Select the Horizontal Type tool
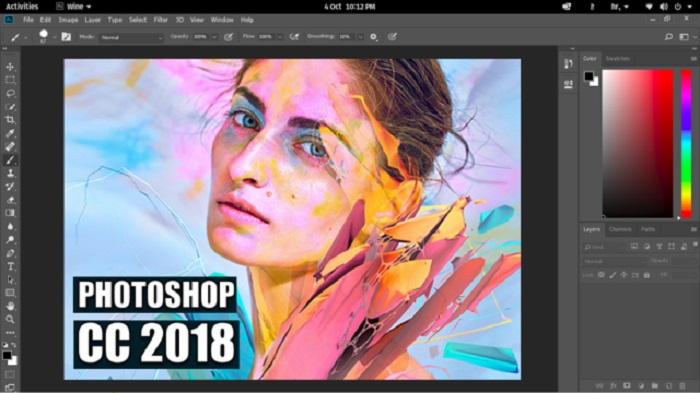Viewport: 700px width, 393px height. (x=10, y=267)
